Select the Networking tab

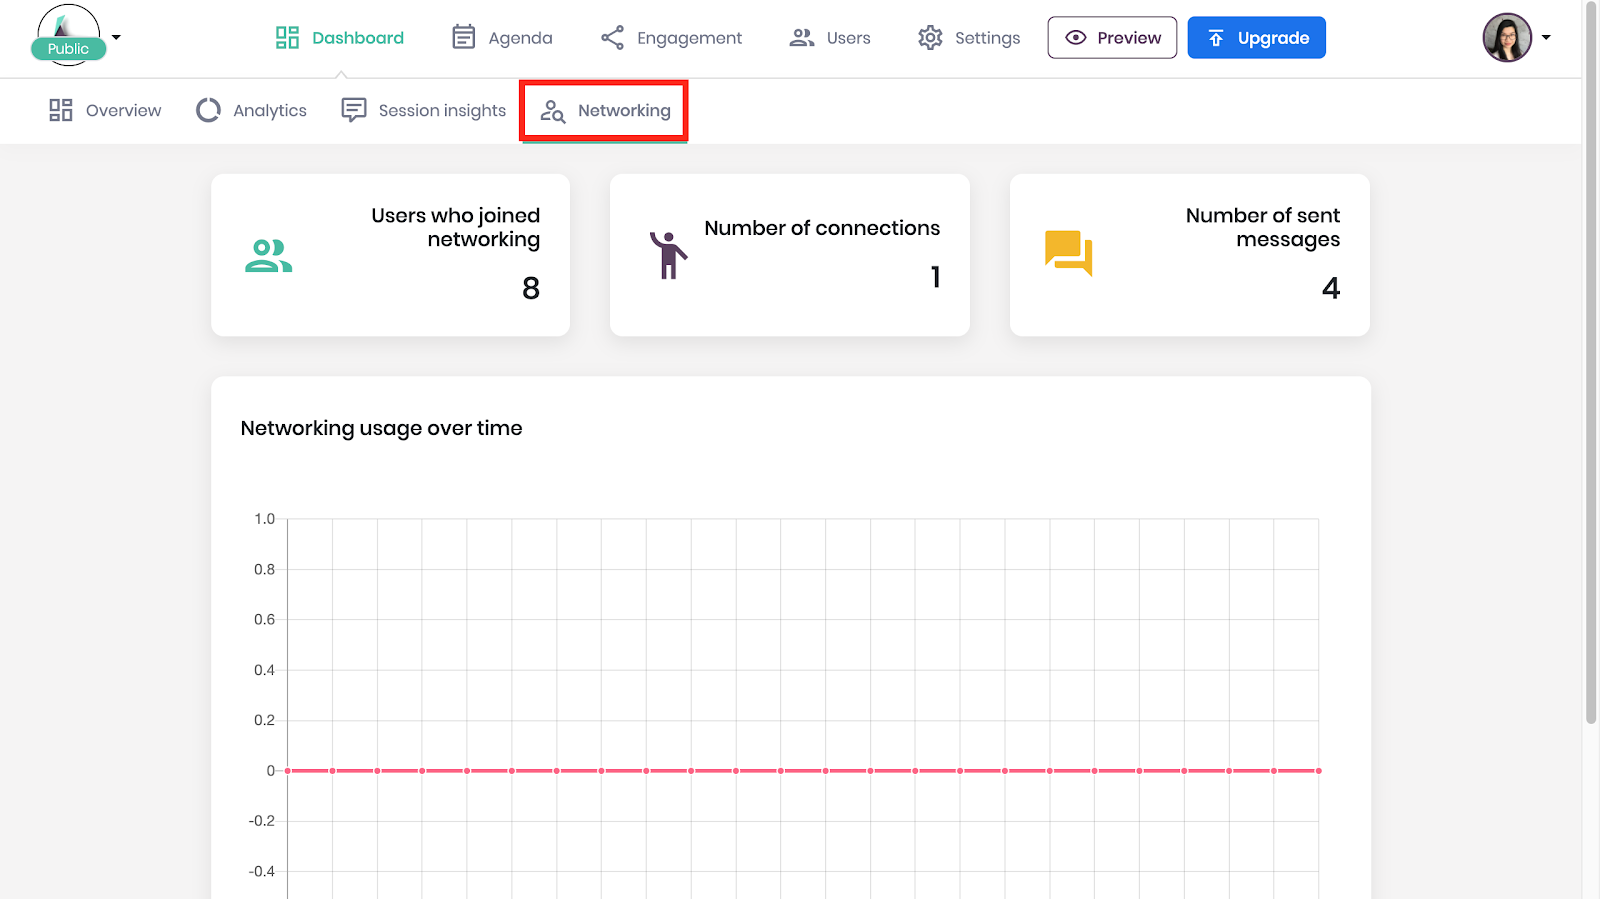604,110
